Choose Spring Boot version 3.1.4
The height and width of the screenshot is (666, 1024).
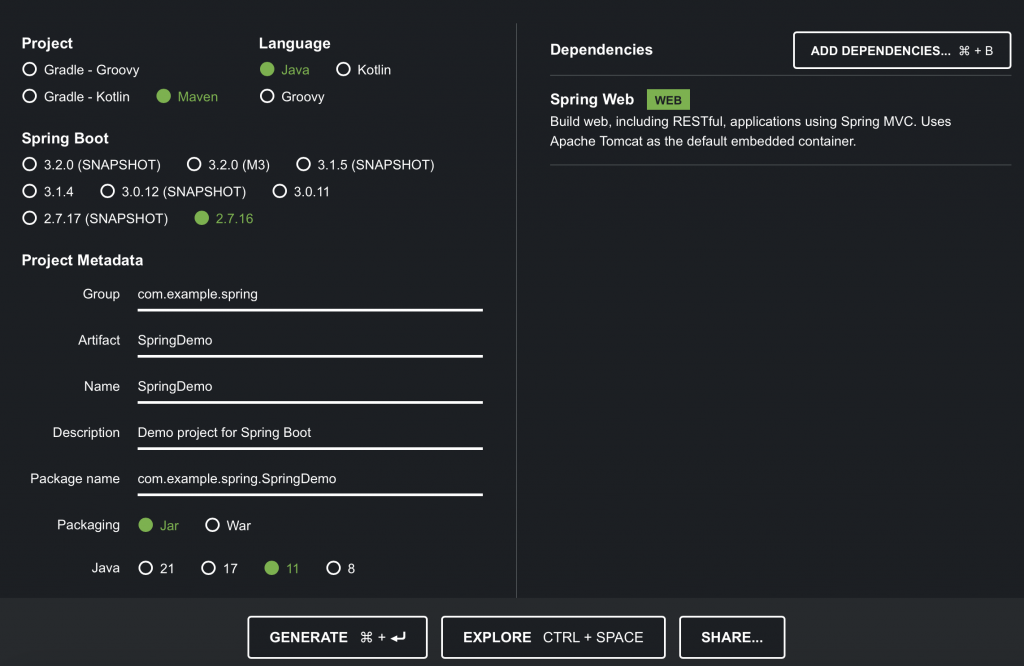[x=47, y=191]
